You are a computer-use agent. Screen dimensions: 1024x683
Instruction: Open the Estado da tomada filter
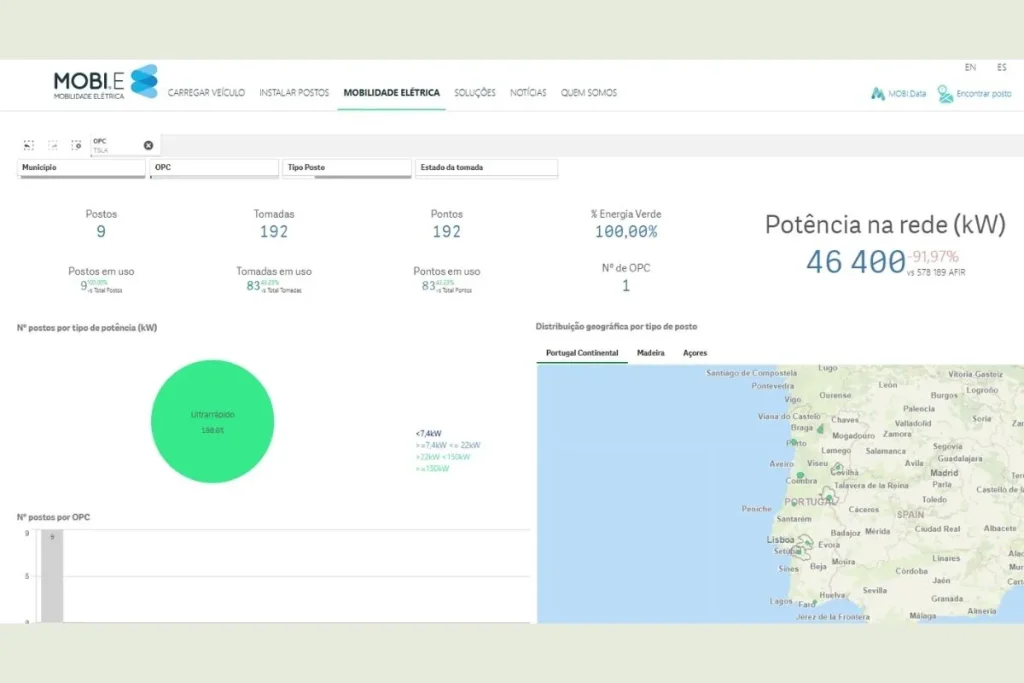[x=487, y=168]
